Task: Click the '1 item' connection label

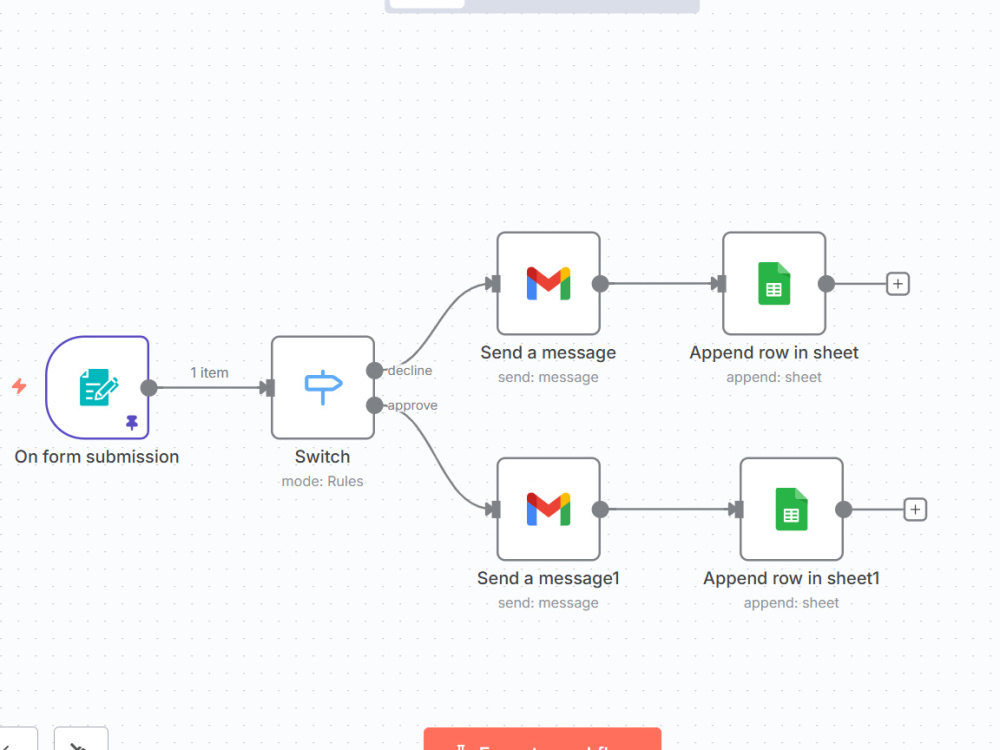Action: (209, 372)
